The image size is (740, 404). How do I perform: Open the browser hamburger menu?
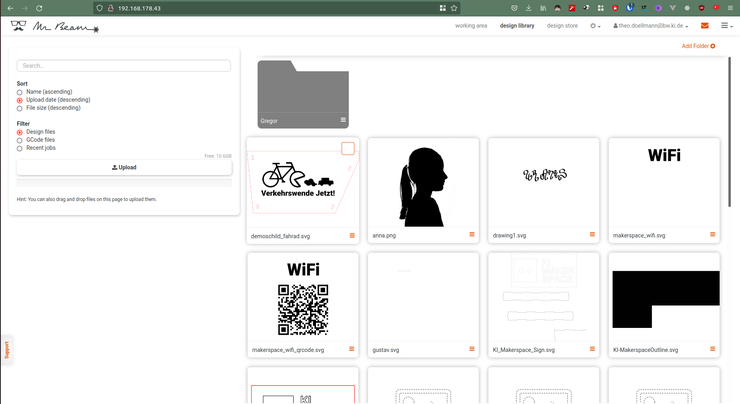(730, 8)
